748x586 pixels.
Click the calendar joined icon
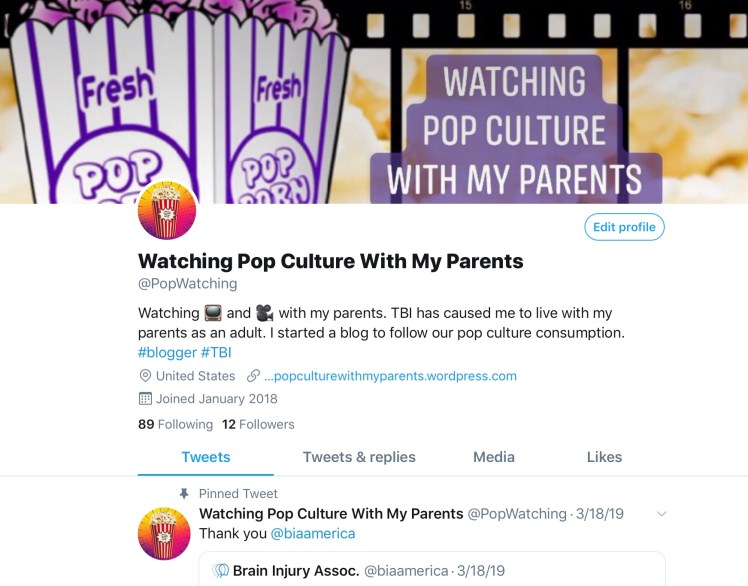pos(145,398)
